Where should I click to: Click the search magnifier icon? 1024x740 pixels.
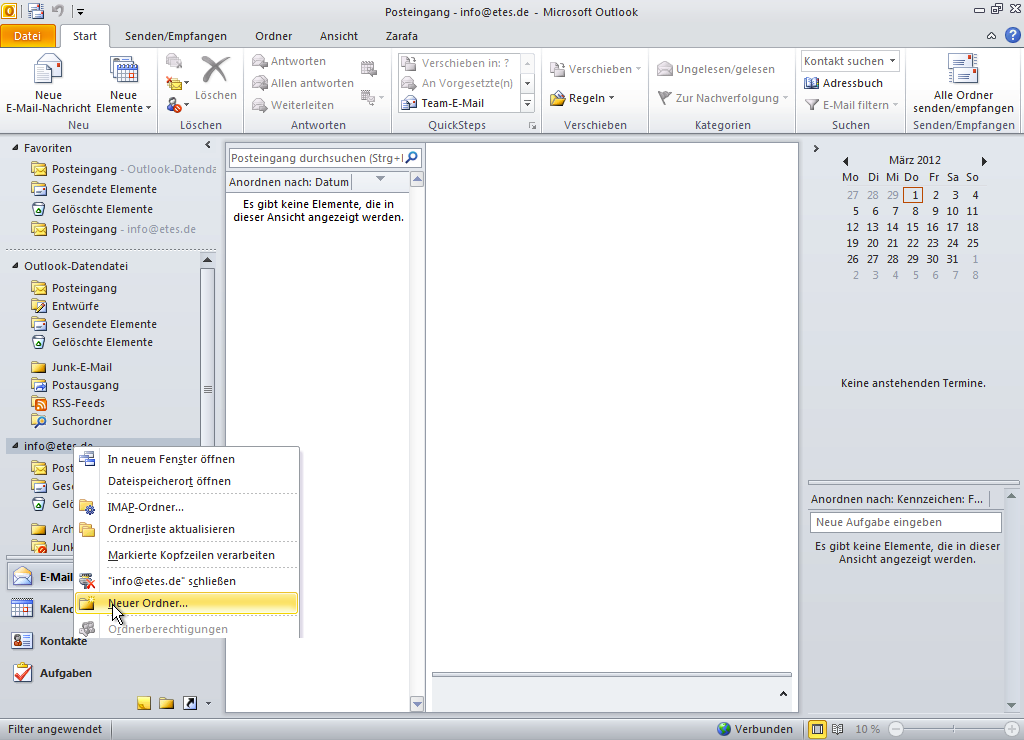(412, 158)
